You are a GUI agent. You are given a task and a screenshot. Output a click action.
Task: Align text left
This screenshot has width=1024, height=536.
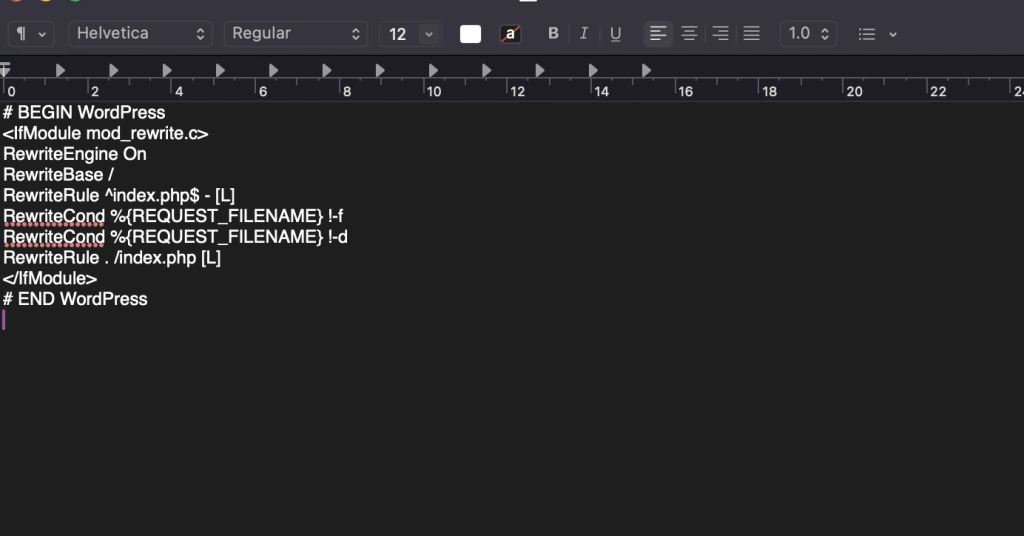658,34
